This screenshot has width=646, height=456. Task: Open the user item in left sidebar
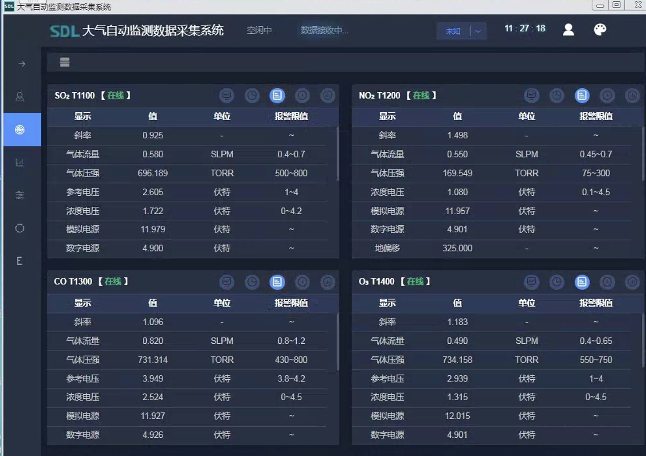(x=20, y=97)
